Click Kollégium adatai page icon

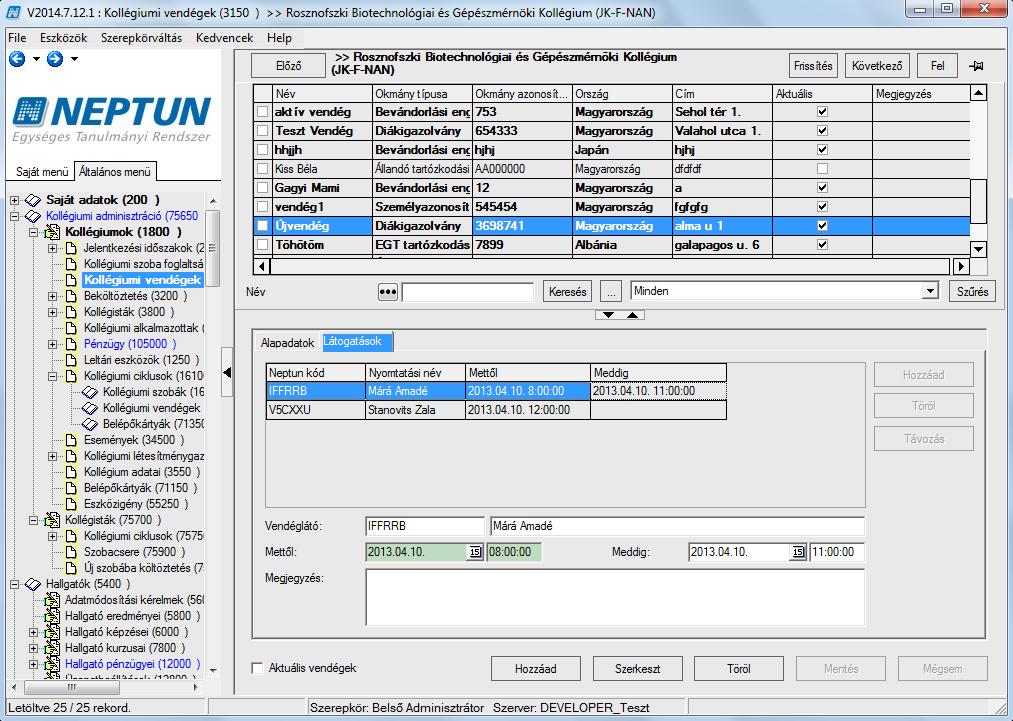click(x=72, y=472)
